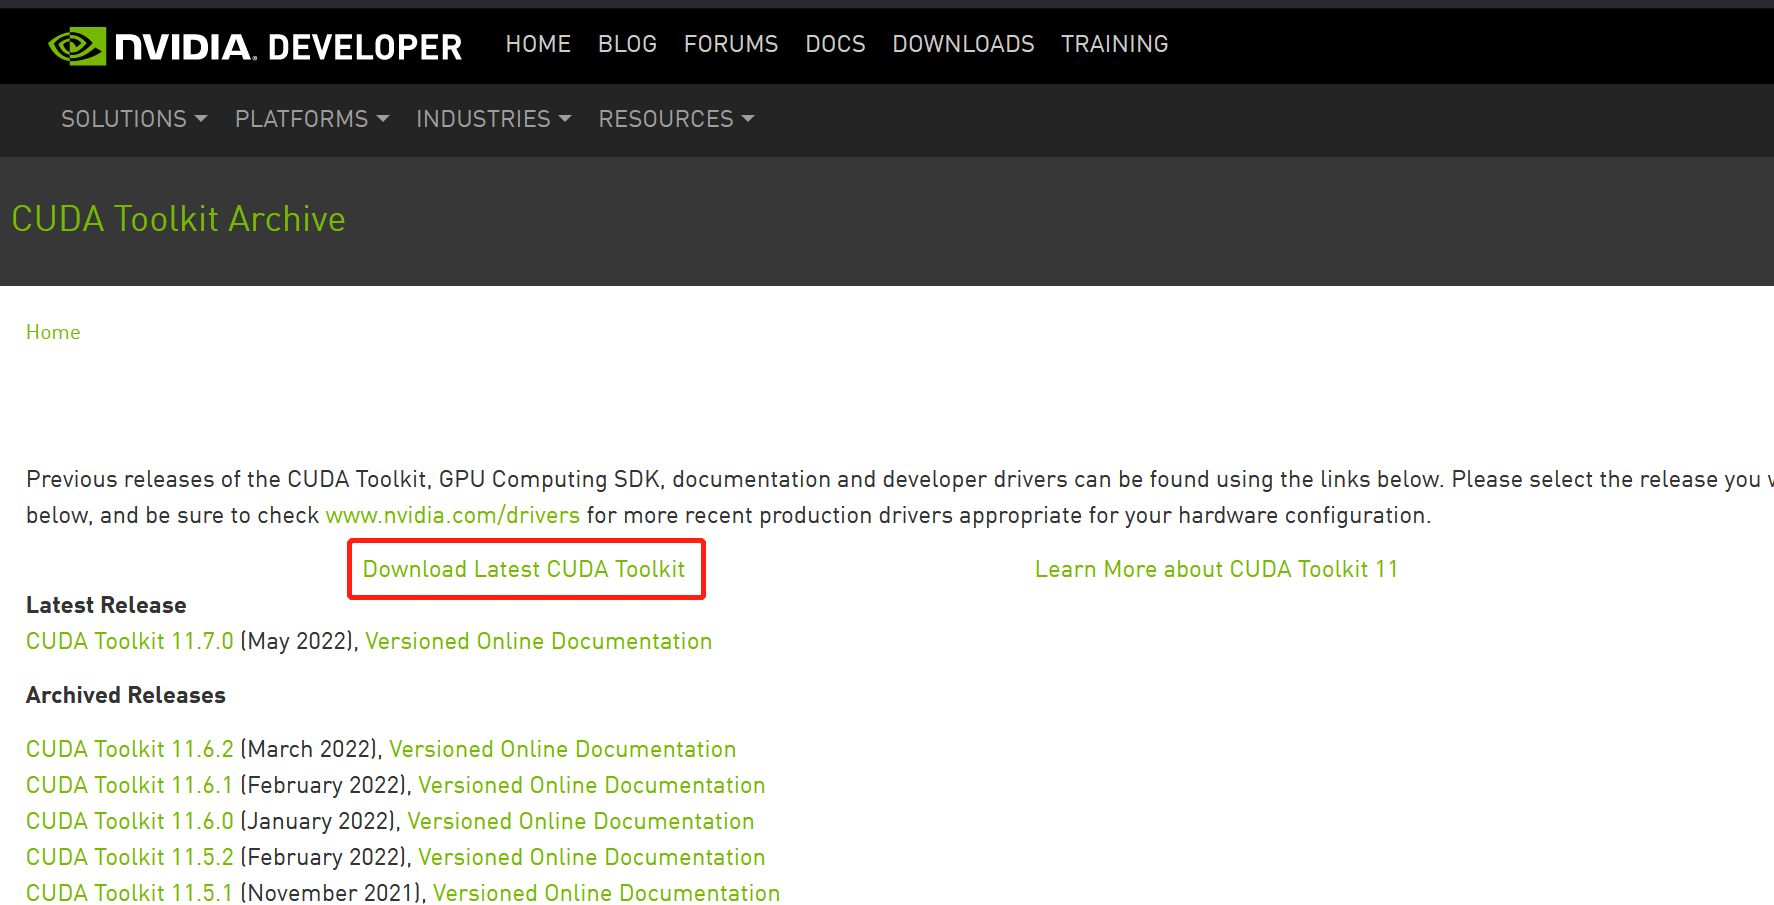Open Versioned Online Documentation for 11.6.0
This screenshot has width=1774, height=905.
point(580,821)
